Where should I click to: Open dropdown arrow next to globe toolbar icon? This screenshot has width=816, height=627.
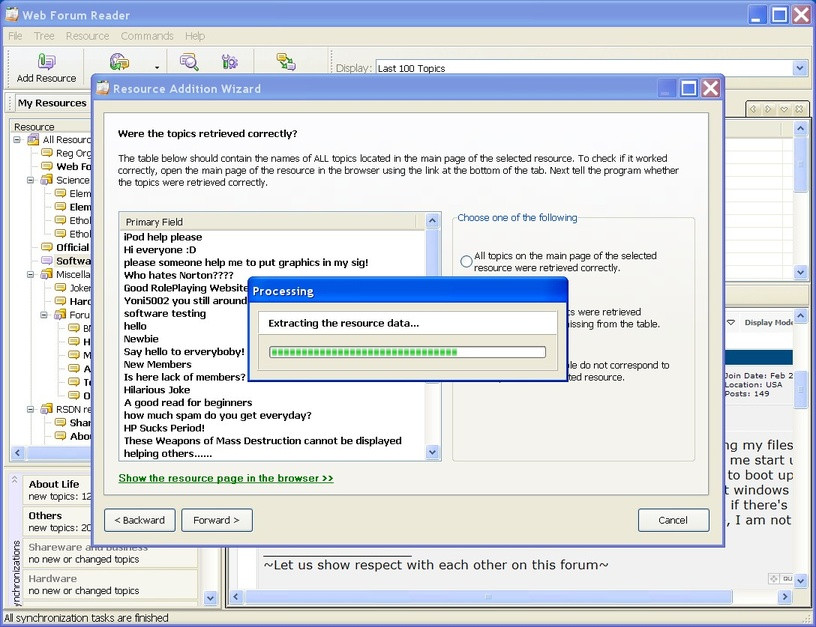tap(157, 68)
